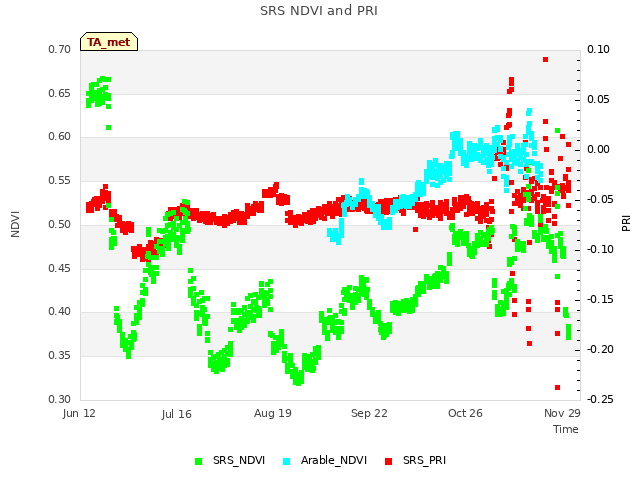This screenshot has width=640, height=480.
Task: Click the Sep 22 x-axis label
Action: tap(369, 413)
